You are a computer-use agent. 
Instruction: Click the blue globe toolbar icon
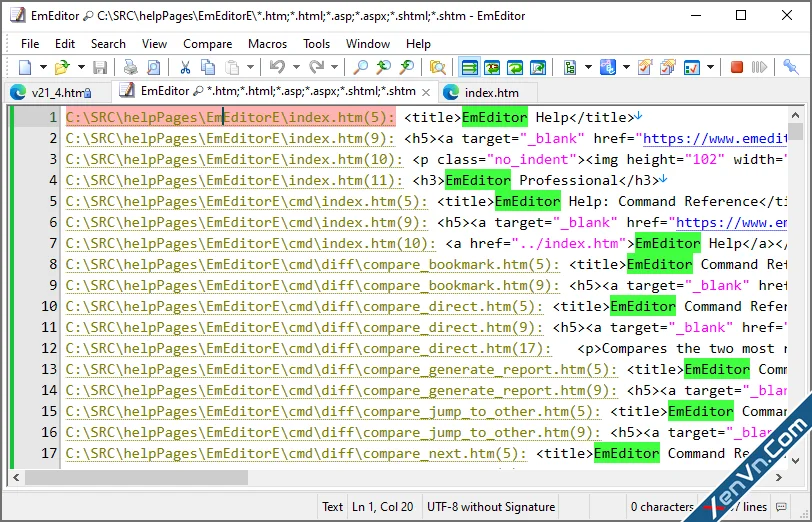[608, 67]
